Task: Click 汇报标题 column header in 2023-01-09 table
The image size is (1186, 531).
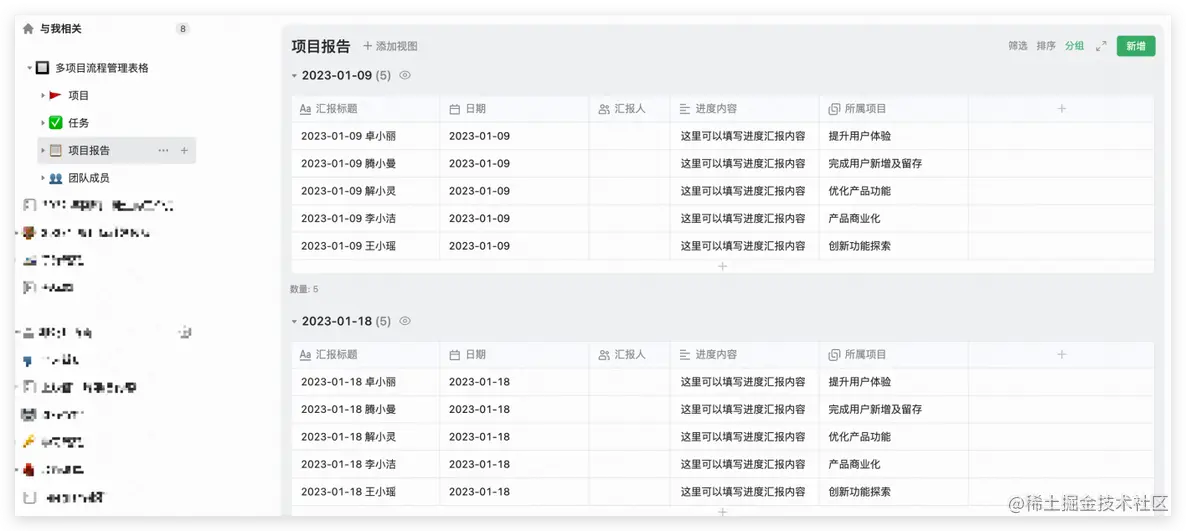Action: pos(365,109)
